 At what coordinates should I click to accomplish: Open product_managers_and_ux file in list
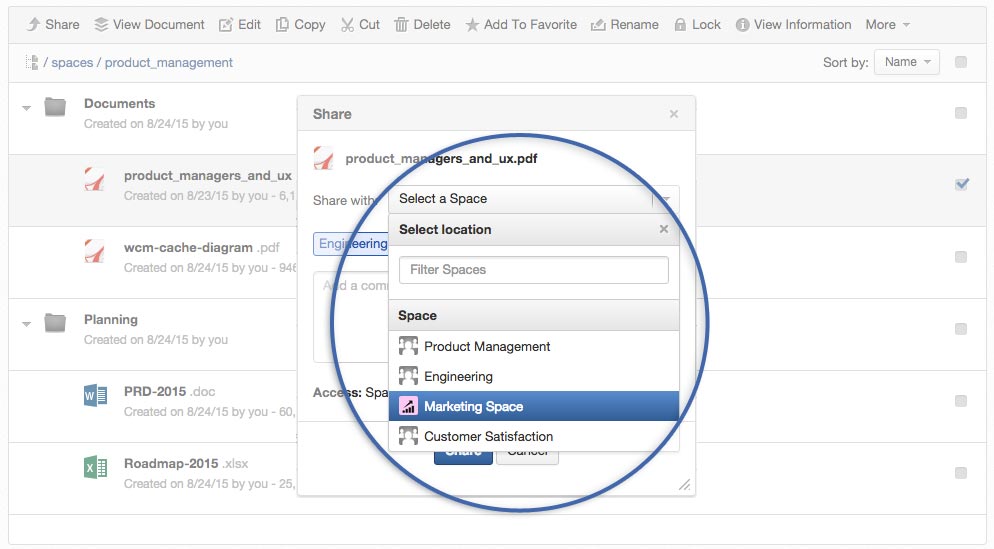208,176
